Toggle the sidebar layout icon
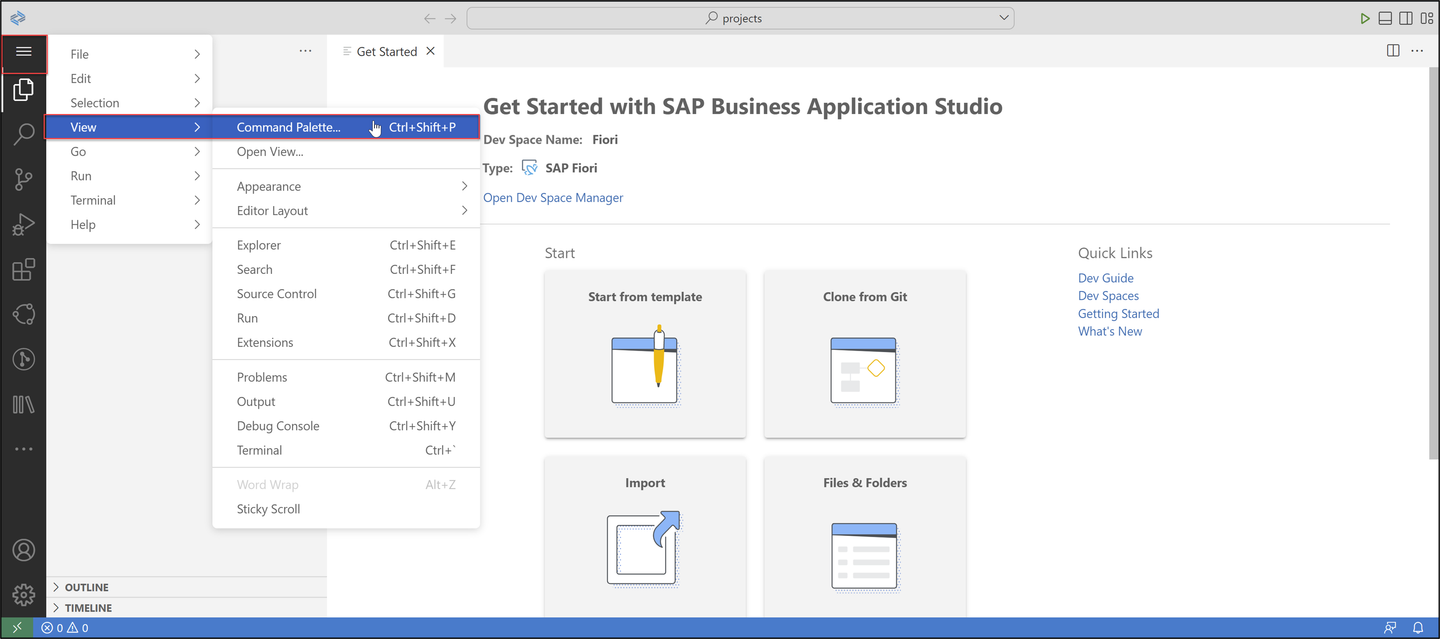 1406,18
